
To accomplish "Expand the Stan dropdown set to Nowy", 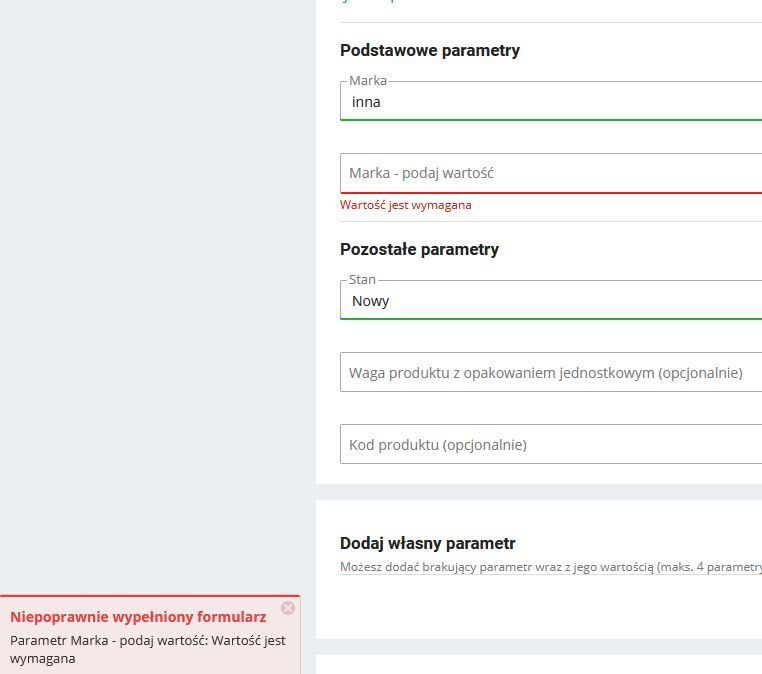I will (550, 301).
